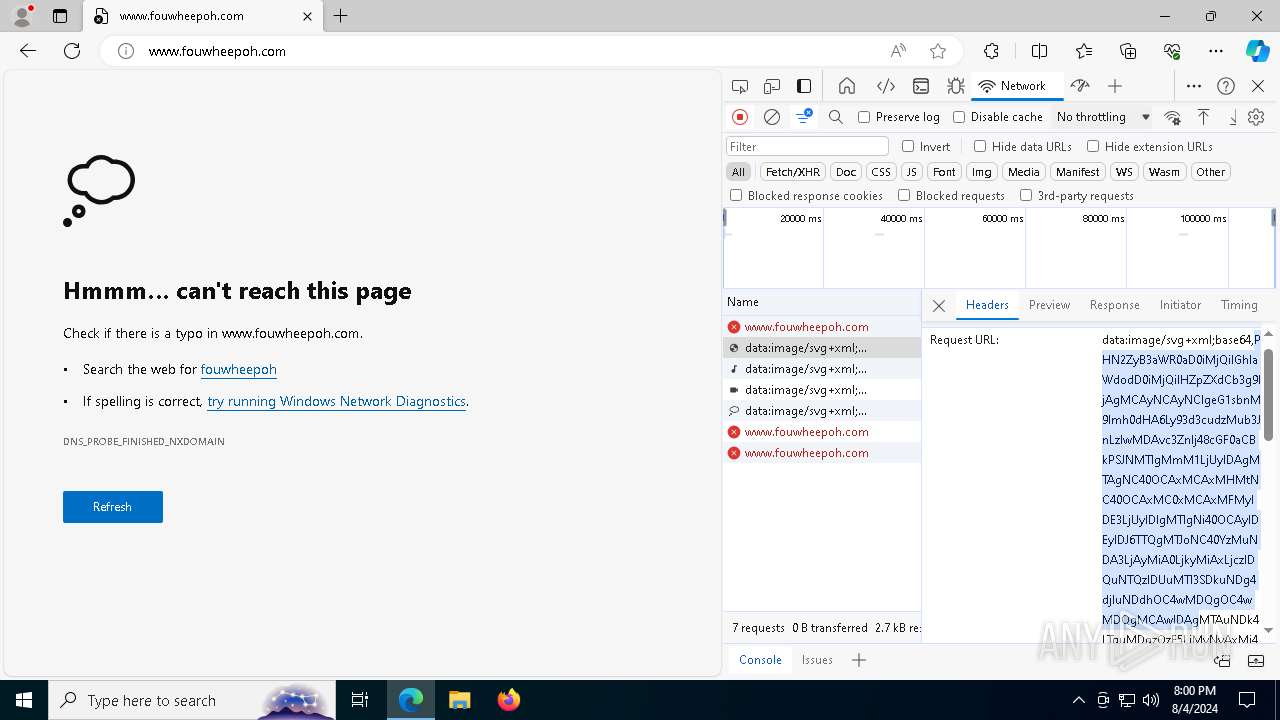This screenshot has height=720, width=1280.
Task: Open the DevTools Welcome home tab
Action: [x=847, y=86]
